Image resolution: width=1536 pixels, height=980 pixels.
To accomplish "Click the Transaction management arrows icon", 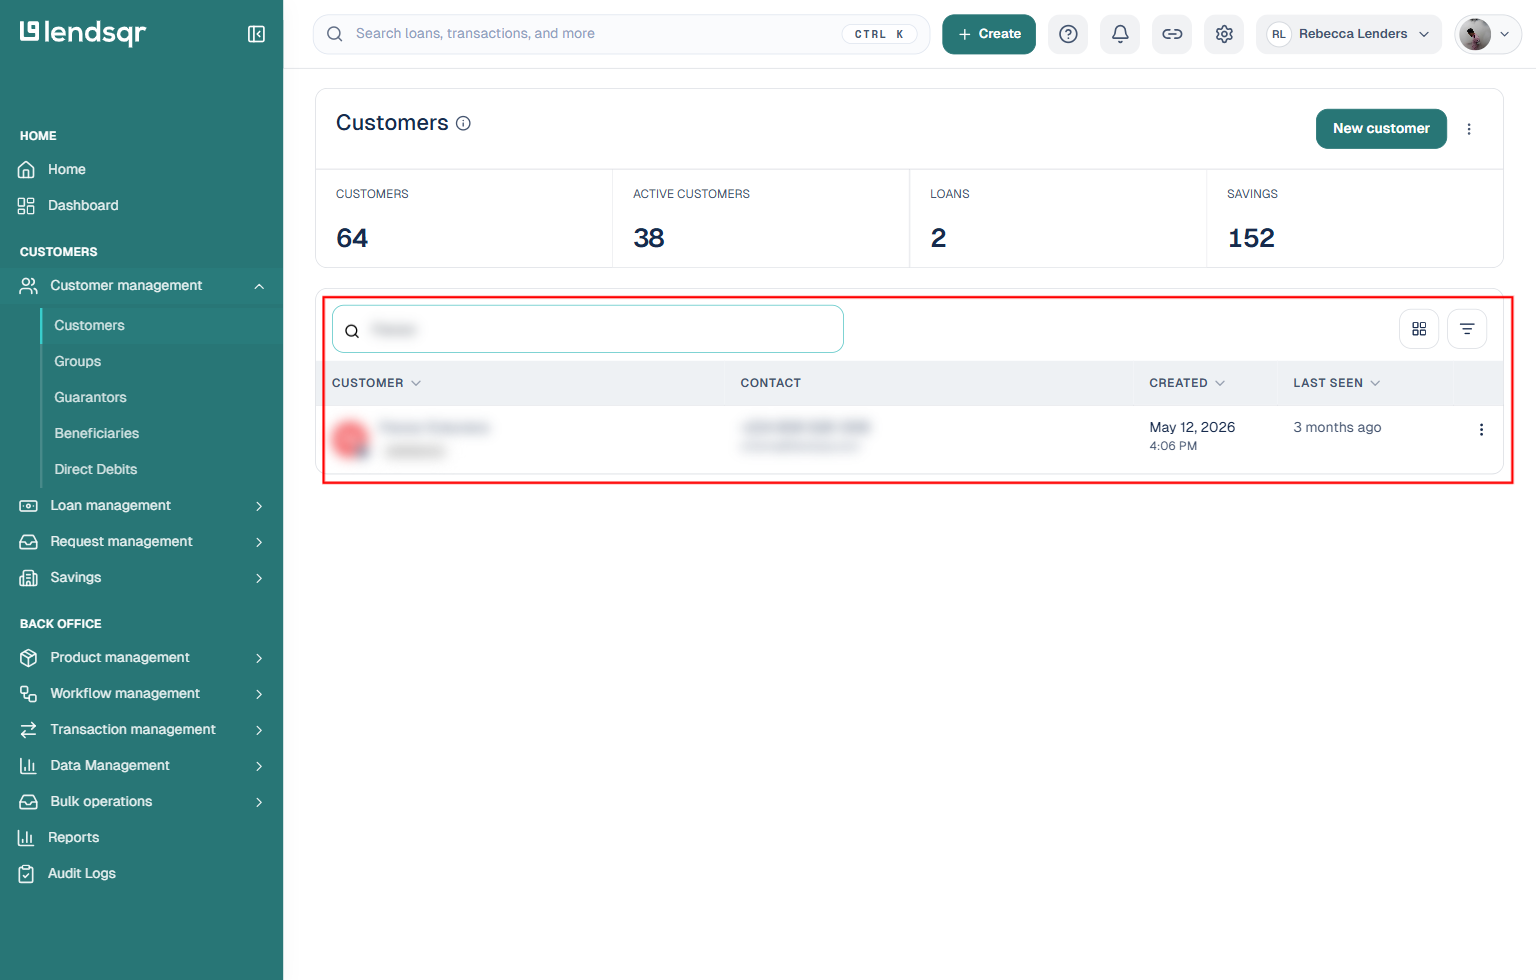I will click(29, 730).
